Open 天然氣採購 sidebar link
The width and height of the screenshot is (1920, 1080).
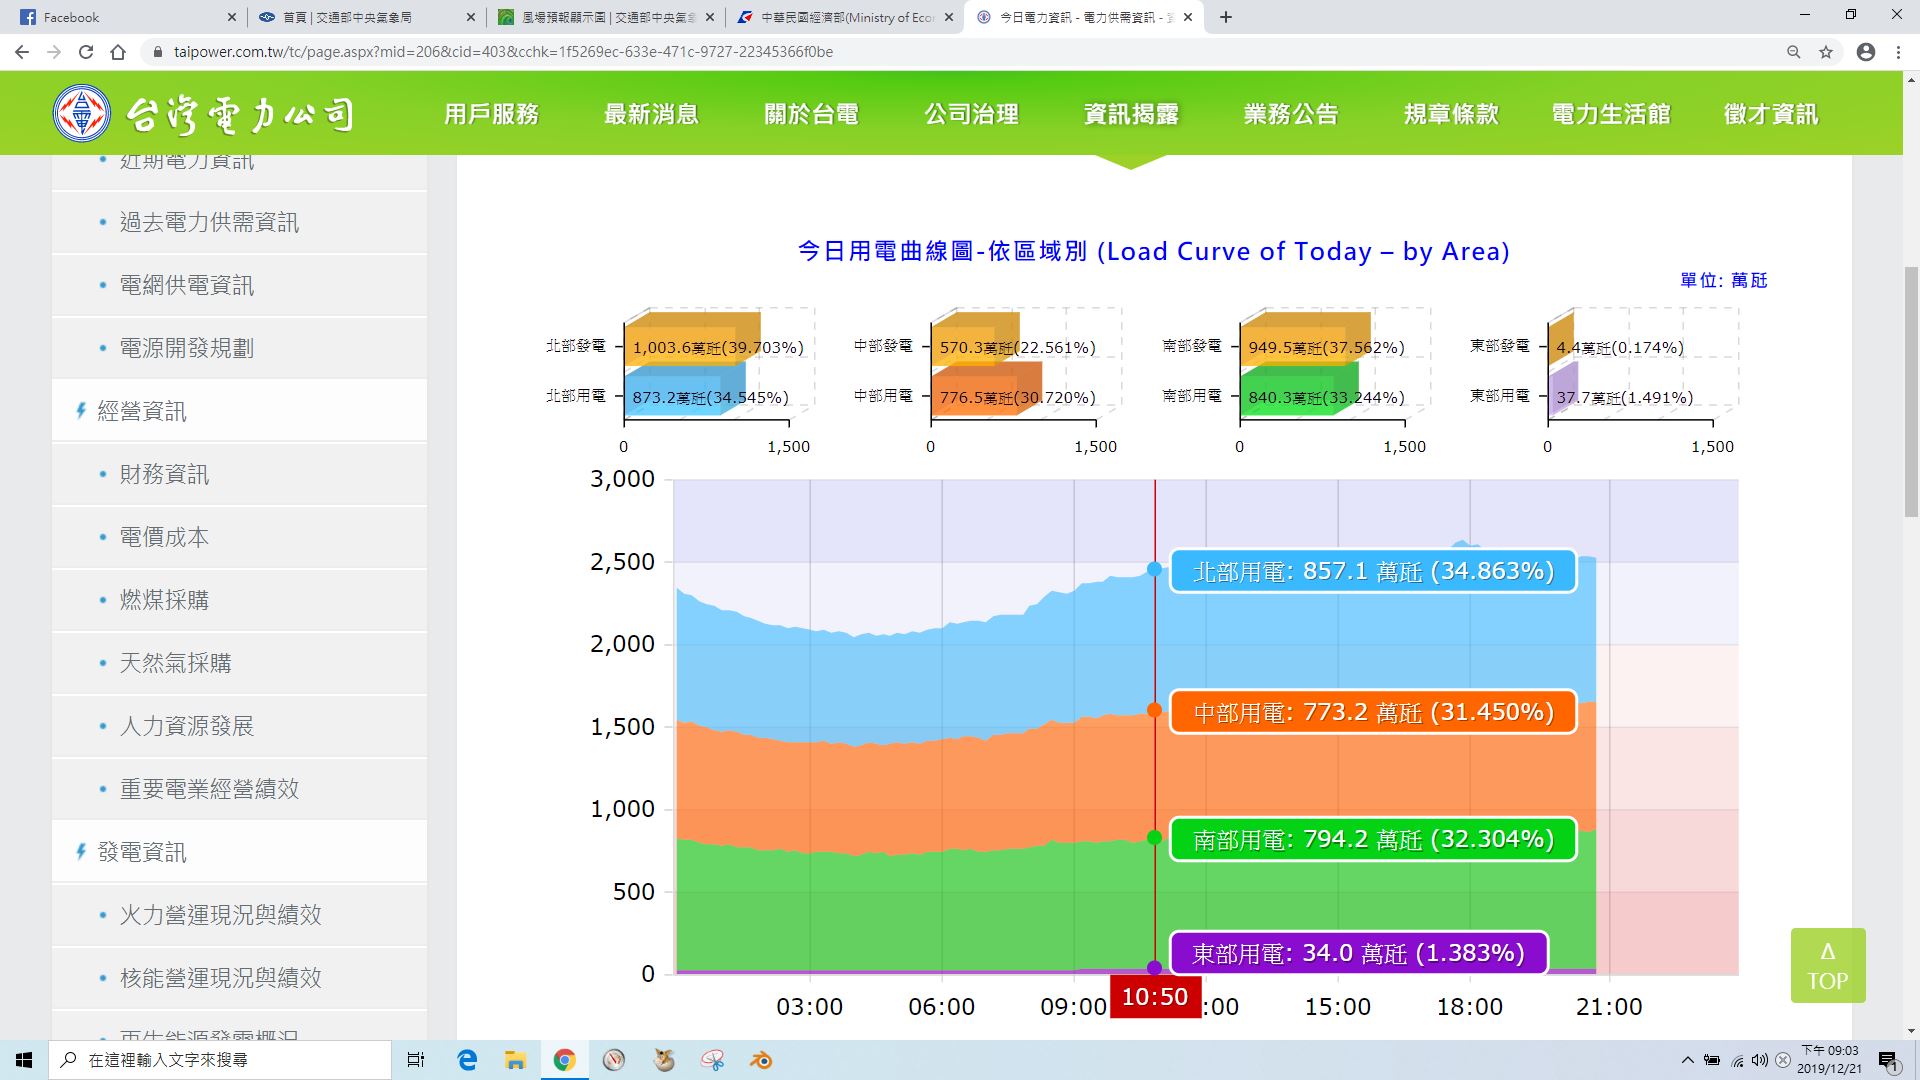[x=239, y=663]
